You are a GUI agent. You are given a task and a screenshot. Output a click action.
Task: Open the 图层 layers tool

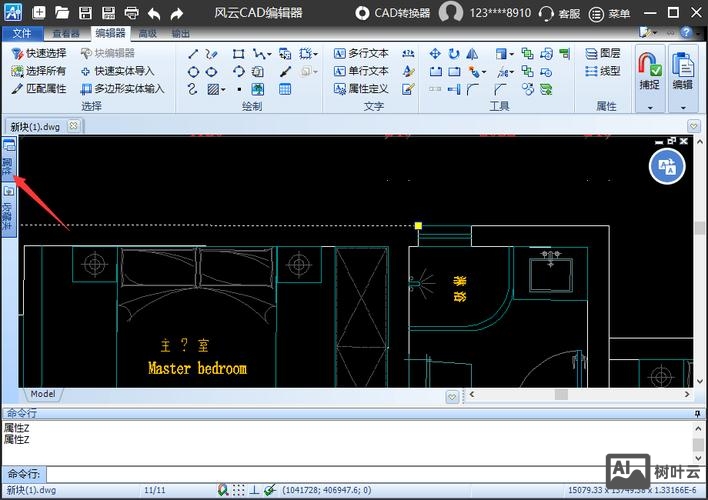click(x=603, y=53)
